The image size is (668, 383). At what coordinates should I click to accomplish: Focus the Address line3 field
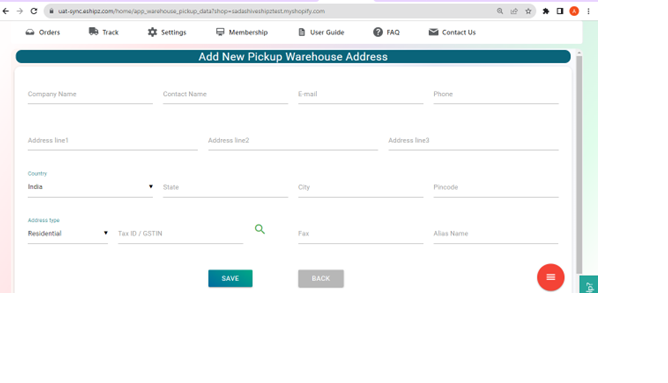pyautogui.click(x=473, y=141)
